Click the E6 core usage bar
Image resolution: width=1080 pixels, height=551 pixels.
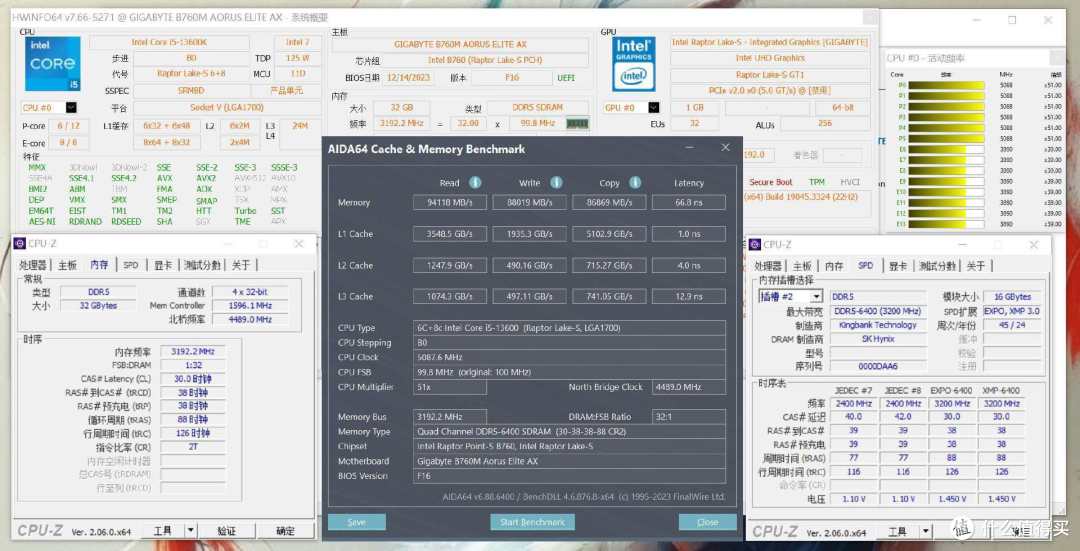click(x=946, y=149)
